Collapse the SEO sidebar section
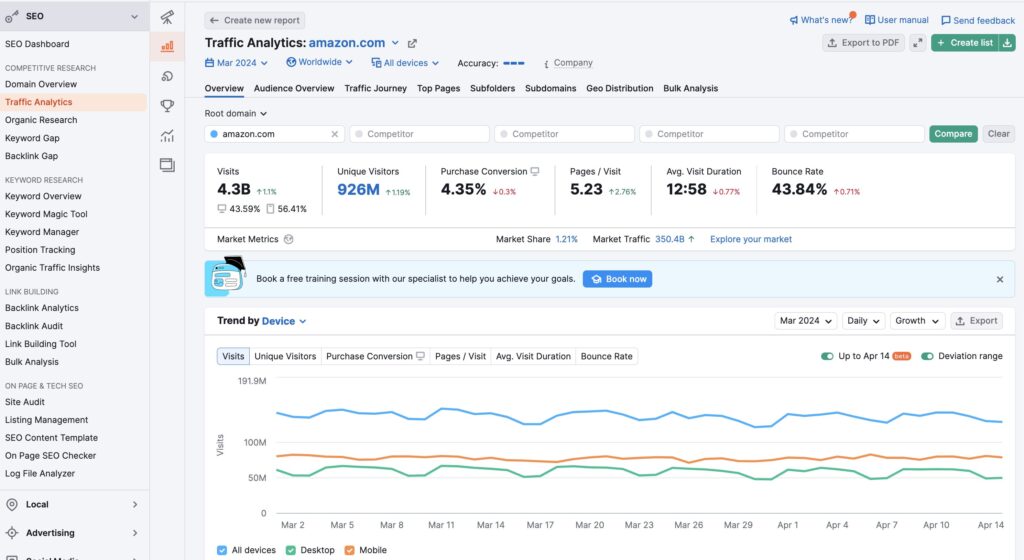 [135, 16]
